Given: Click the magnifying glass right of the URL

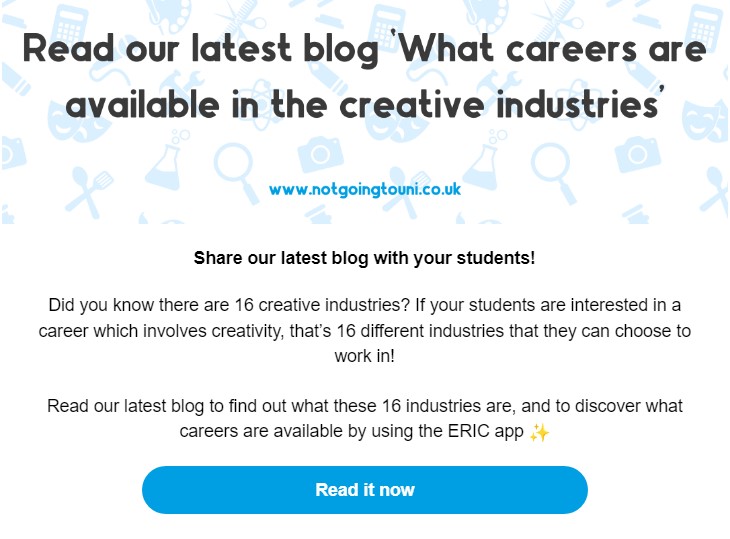Looking at the screenshot, I should tap(553, 172).
